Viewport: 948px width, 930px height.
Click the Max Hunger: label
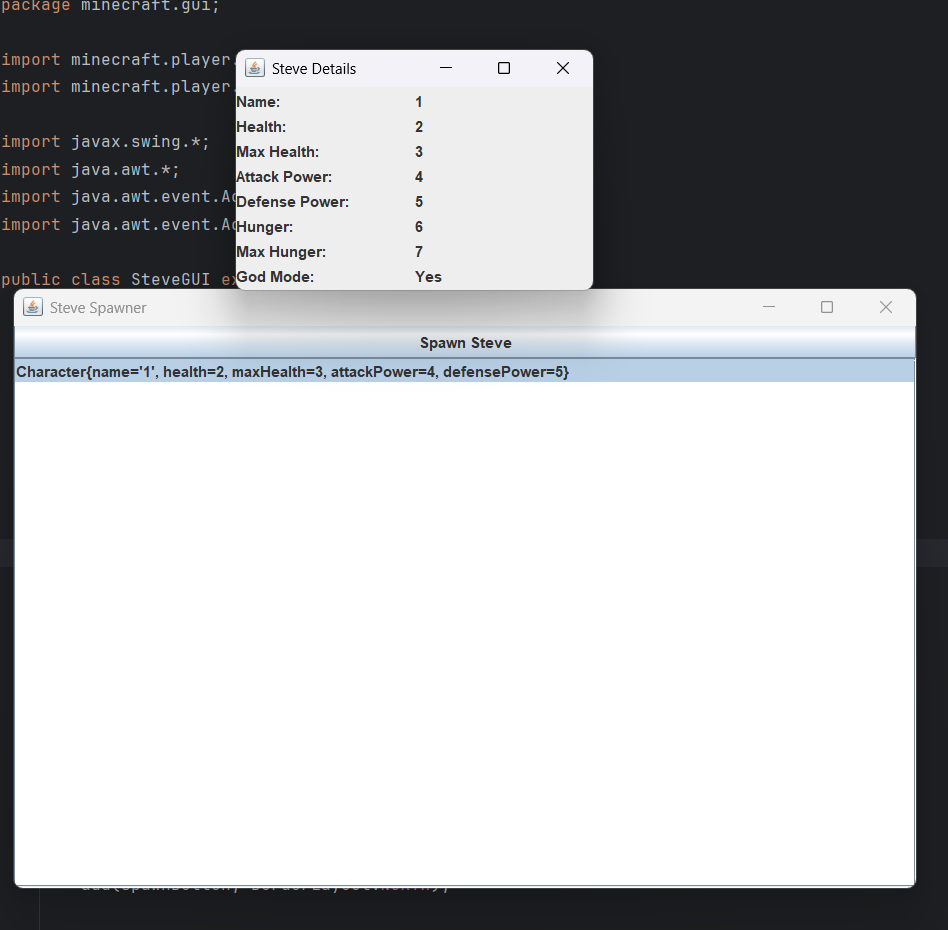(281, 252)
